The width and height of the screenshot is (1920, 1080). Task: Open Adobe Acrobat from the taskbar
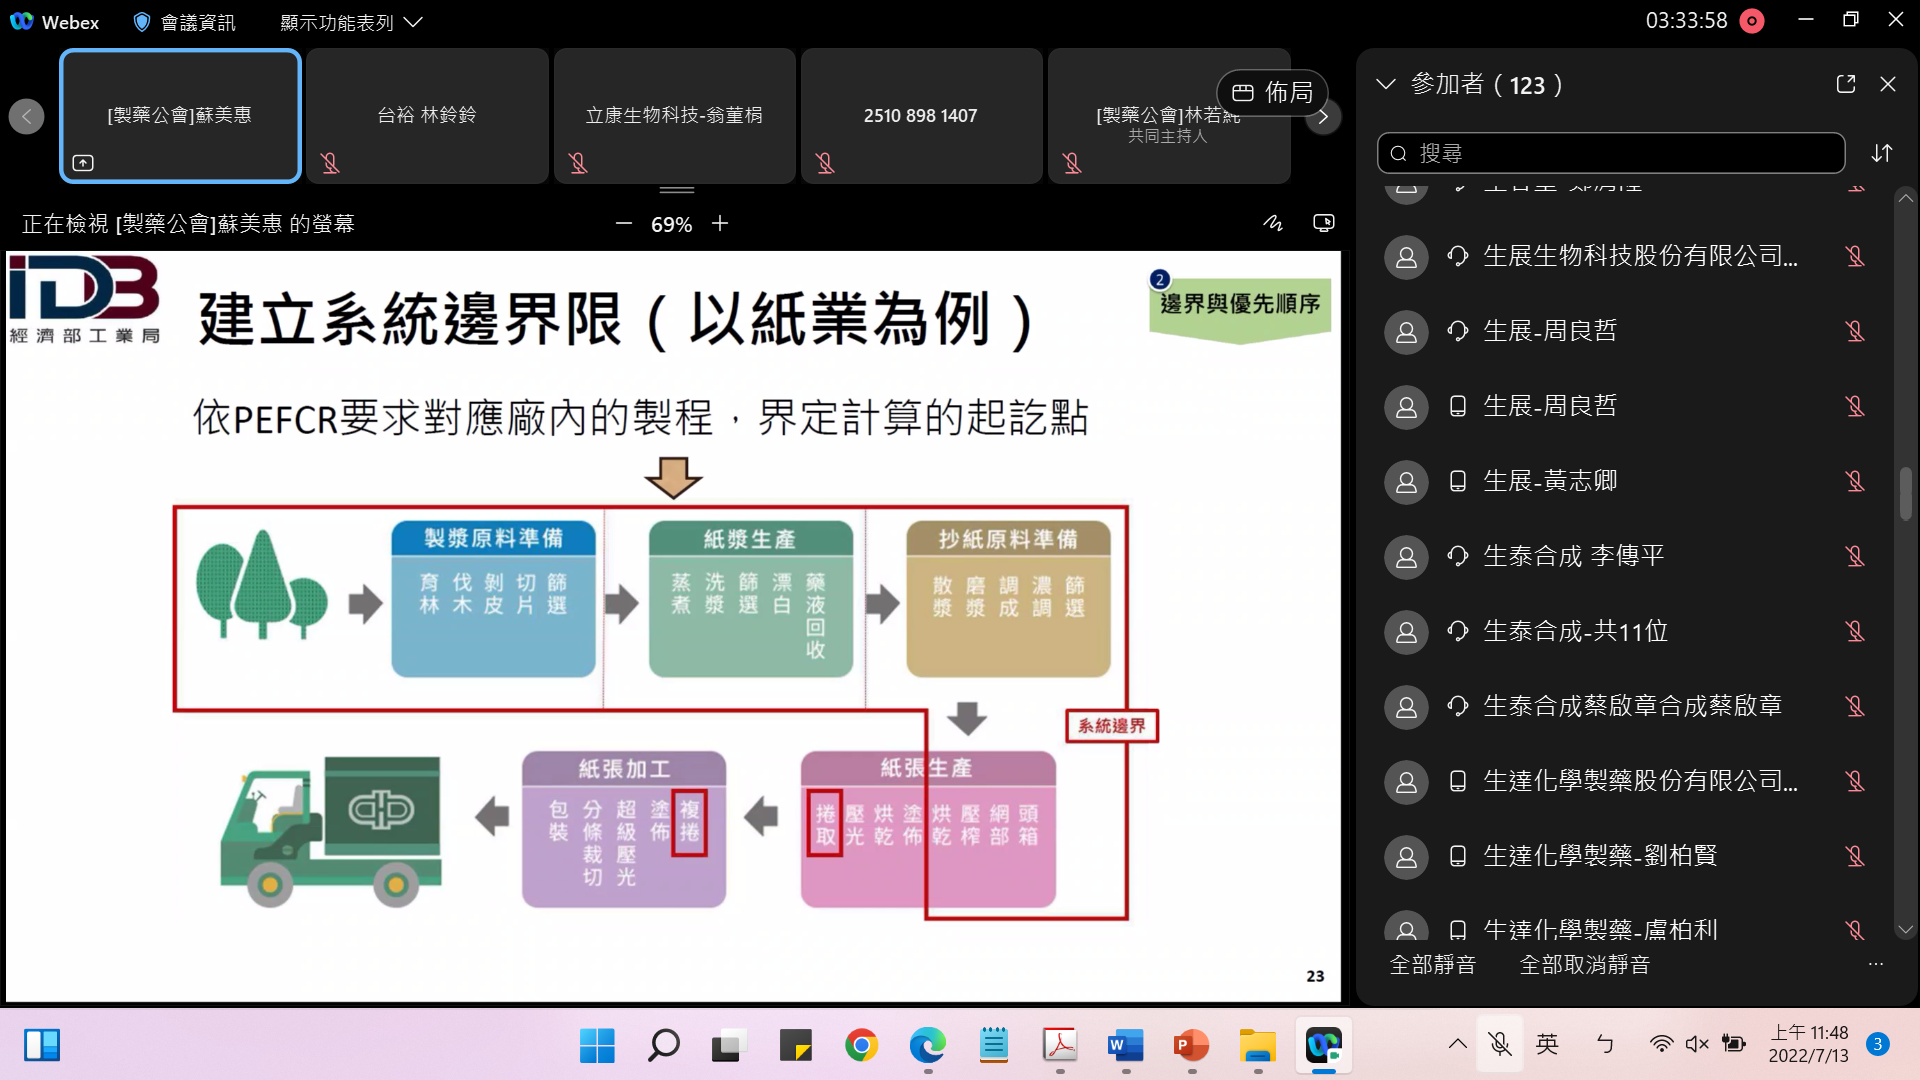1059,1046
